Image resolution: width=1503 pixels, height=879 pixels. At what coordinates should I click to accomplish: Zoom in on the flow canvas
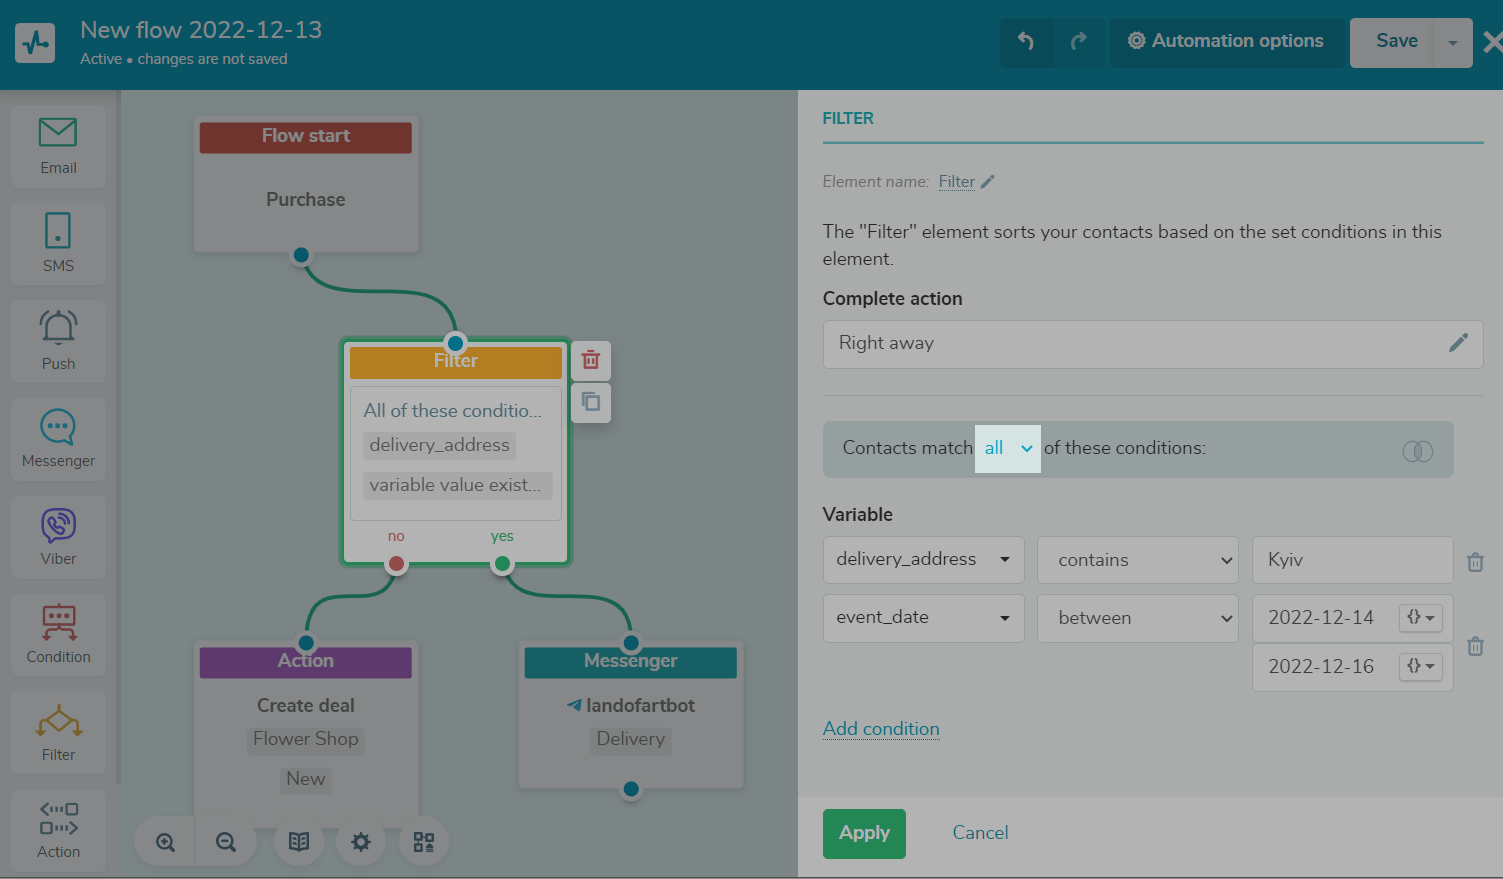tap(166, 842)
